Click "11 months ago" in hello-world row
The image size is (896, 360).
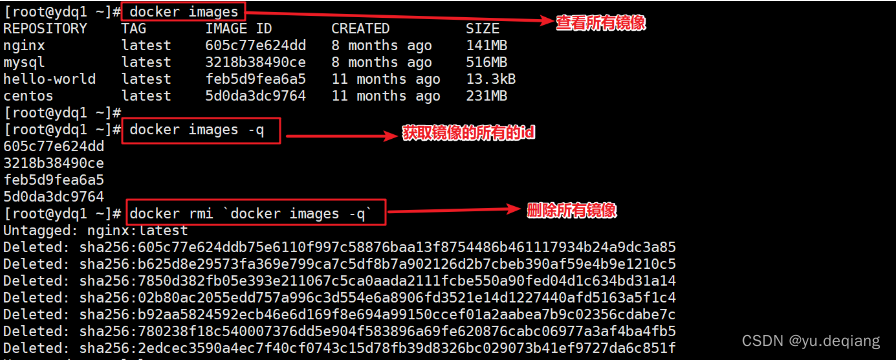pyautogui.click(x=386, y=79)
